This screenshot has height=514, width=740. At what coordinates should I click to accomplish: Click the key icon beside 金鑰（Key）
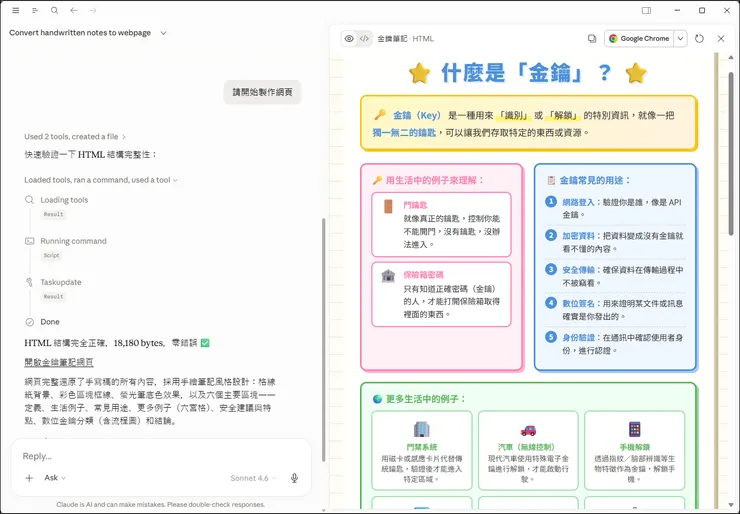click(x=380, y=115)
